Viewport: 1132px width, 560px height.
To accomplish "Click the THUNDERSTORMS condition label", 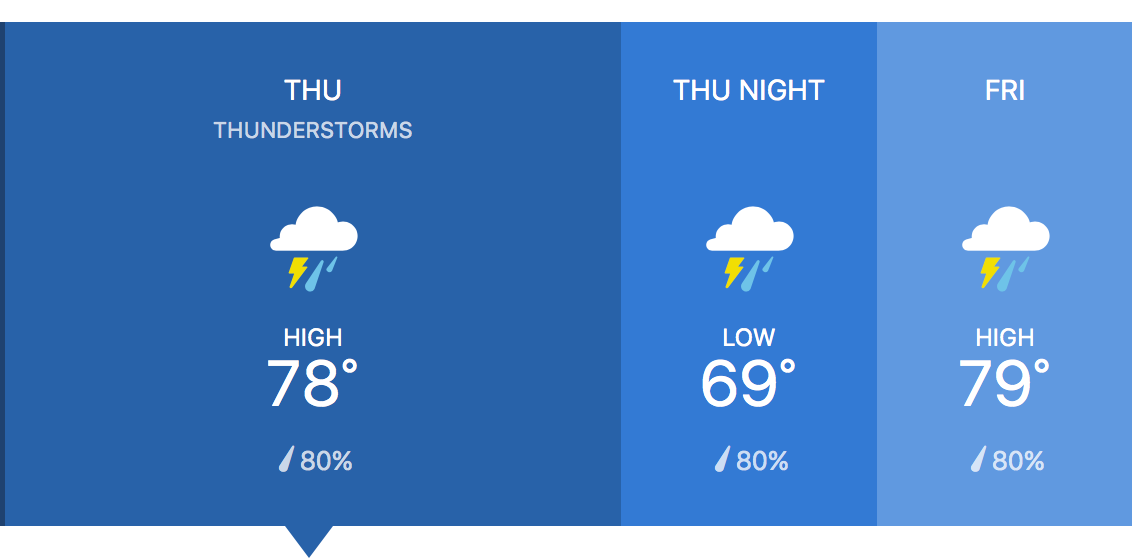I will point(313,130).
